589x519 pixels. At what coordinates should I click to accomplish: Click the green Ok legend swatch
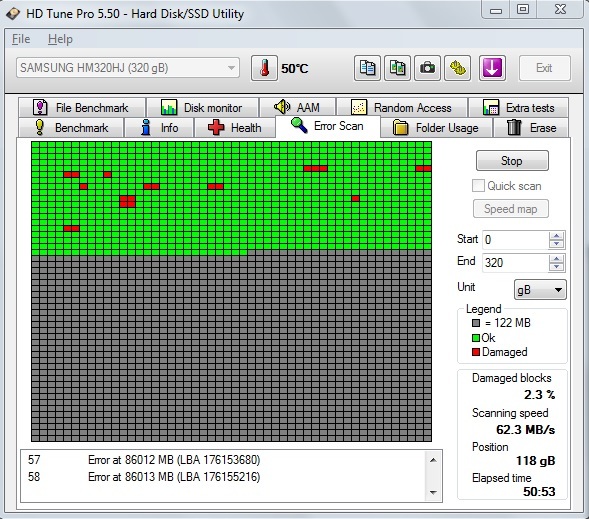tap(476, 338)
